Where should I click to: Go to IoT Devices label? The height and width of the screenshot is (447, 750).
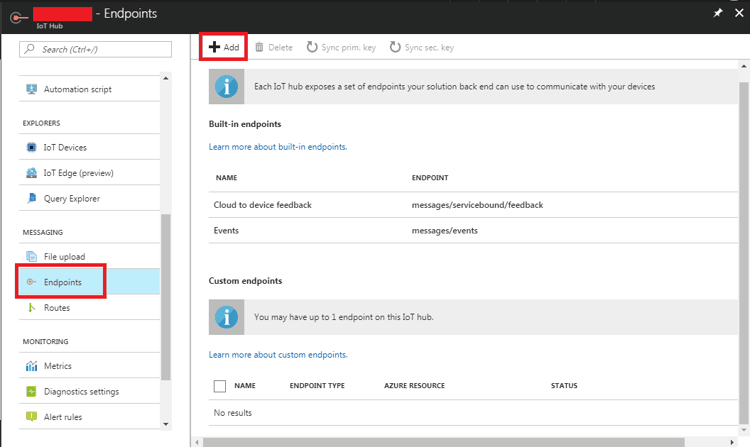[x=65, y=147]
